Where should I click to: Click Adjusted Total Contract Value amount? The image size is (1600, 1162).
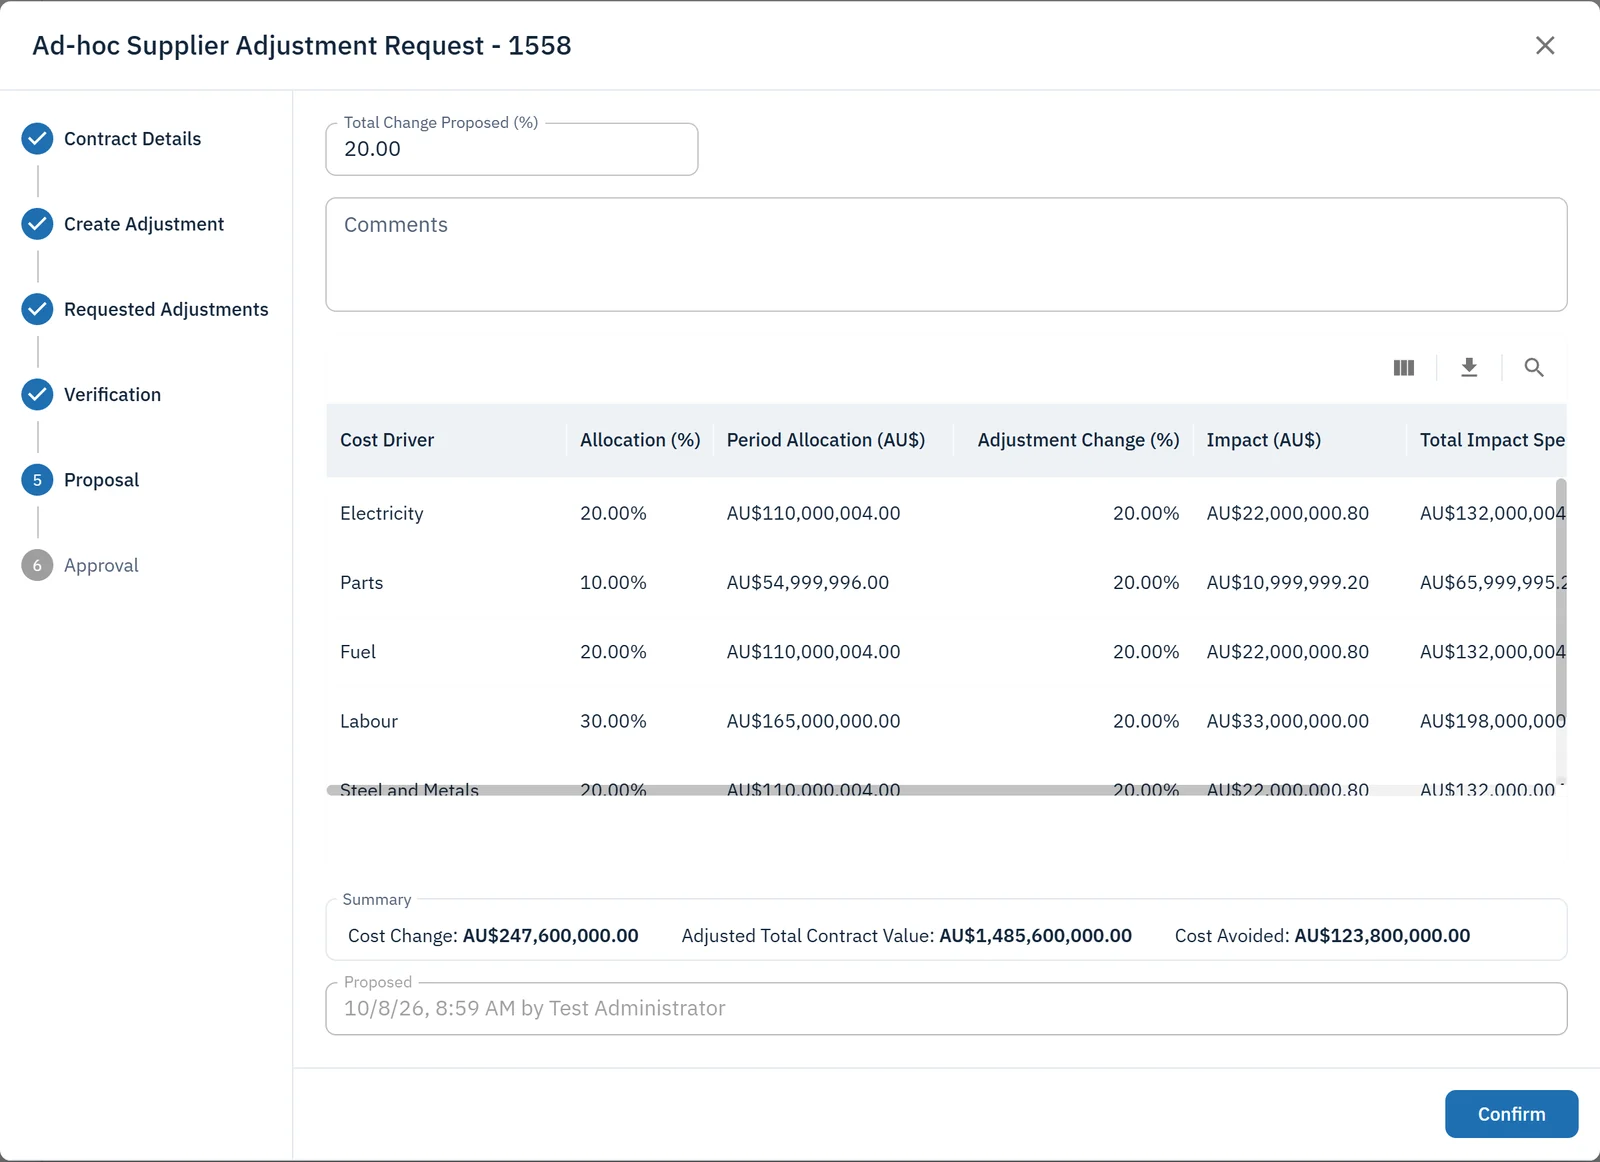1035,936
